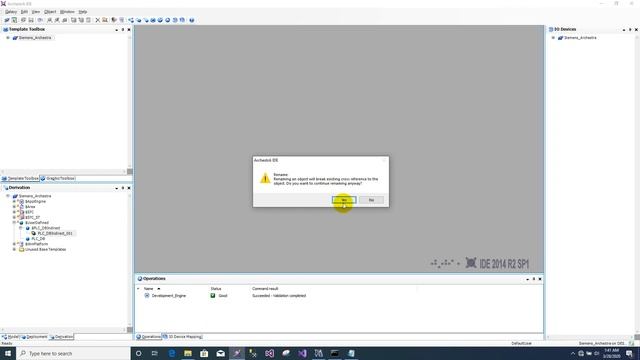Switch to the Model view tab

point(10,337)
